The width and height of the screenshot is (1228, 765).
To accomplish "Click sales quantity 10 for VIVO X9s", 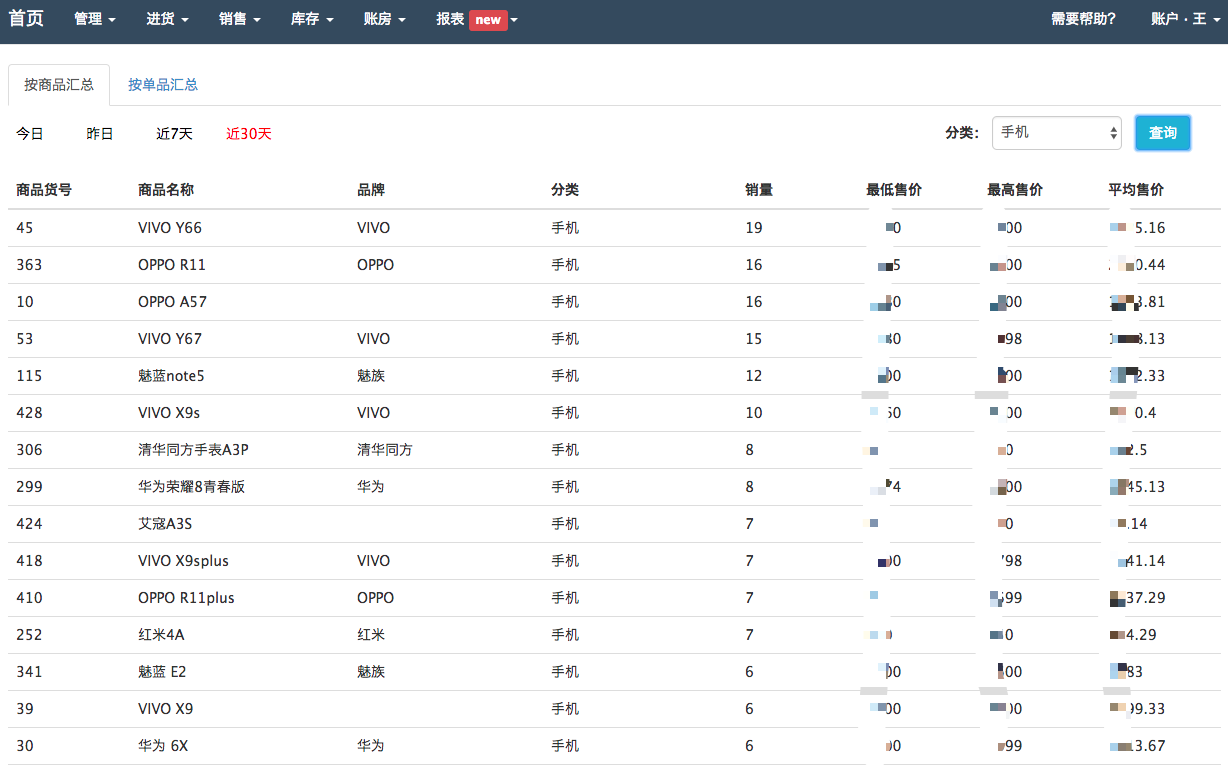I will [x=754, y=413].
